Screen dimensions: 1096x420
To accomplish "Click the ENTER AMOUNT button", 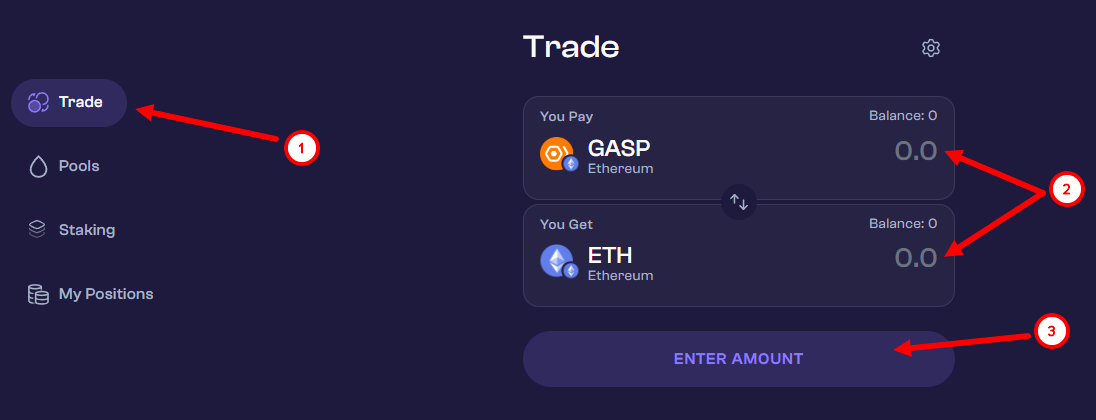I will [739, 359].
